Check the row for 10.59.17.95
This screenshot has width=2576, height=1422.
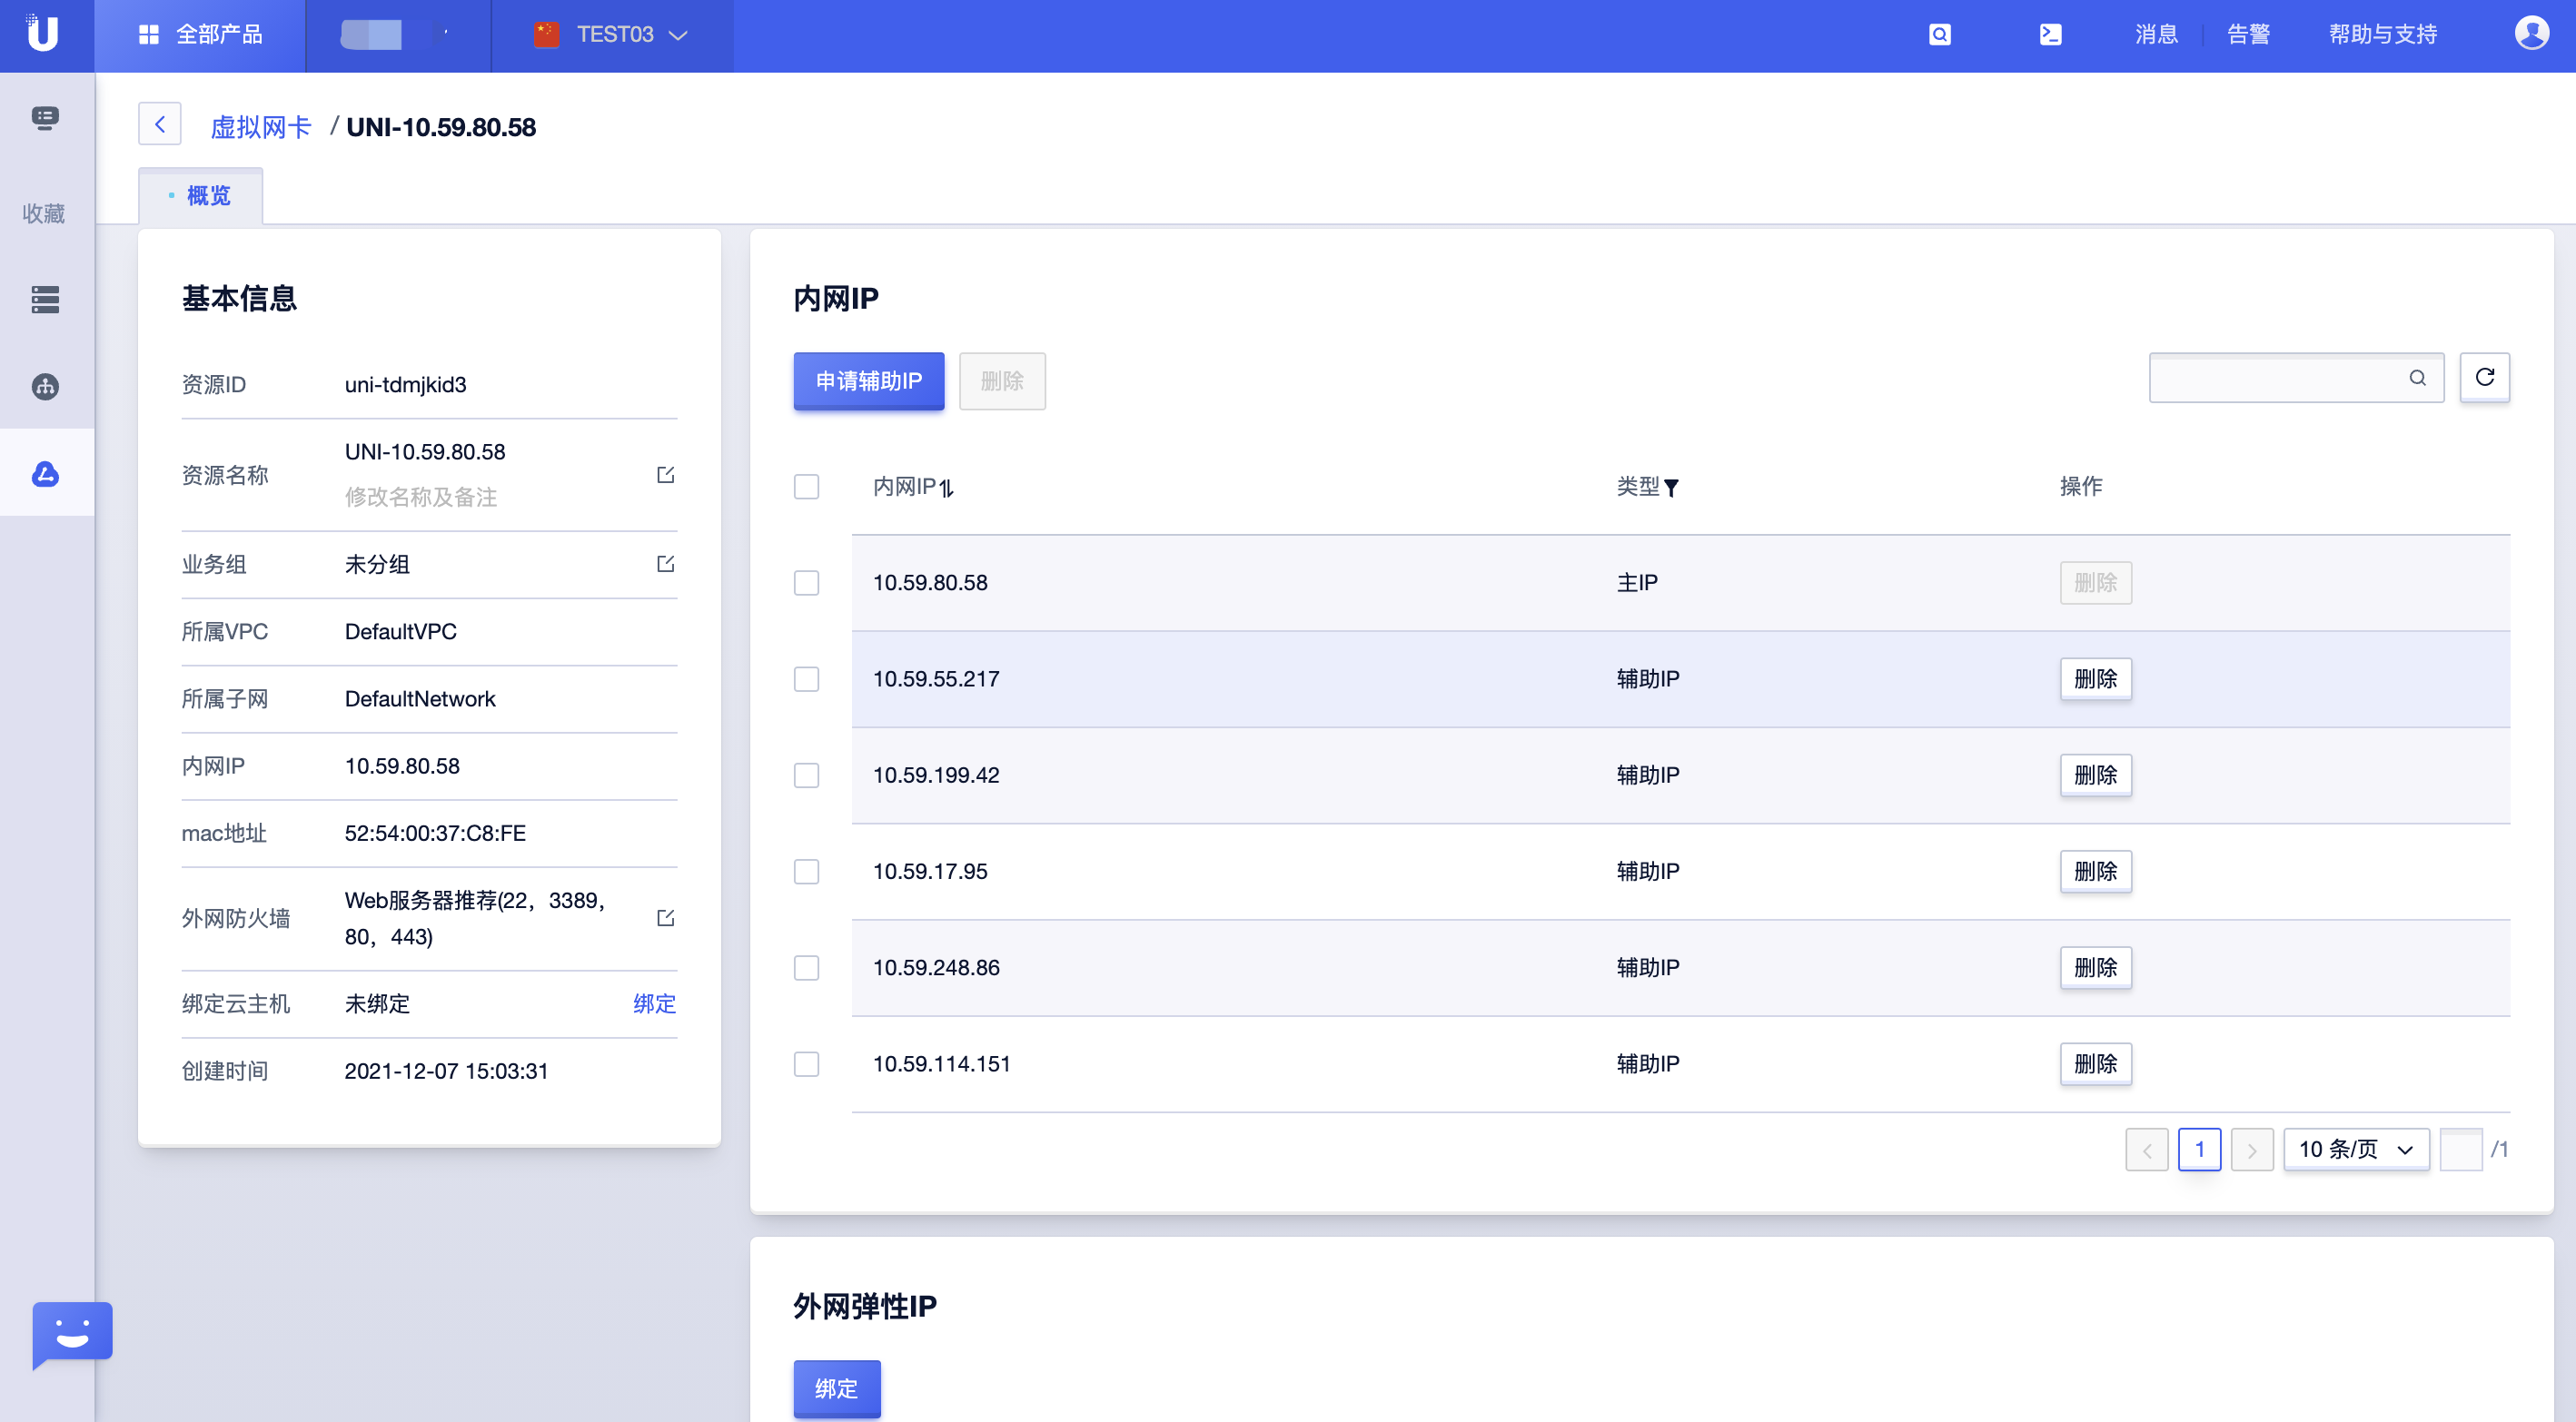(806, 871)
